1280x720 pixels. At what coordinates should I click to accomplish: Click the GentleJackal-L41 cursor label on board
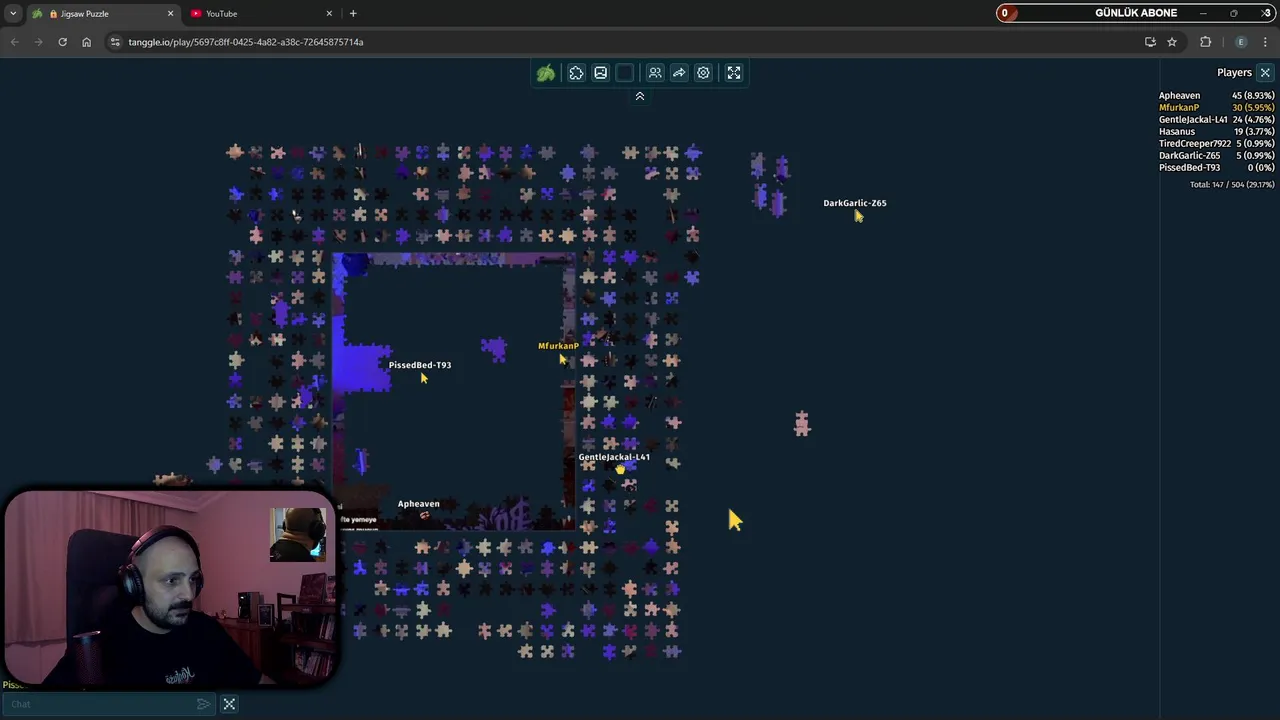click(614, 457)
